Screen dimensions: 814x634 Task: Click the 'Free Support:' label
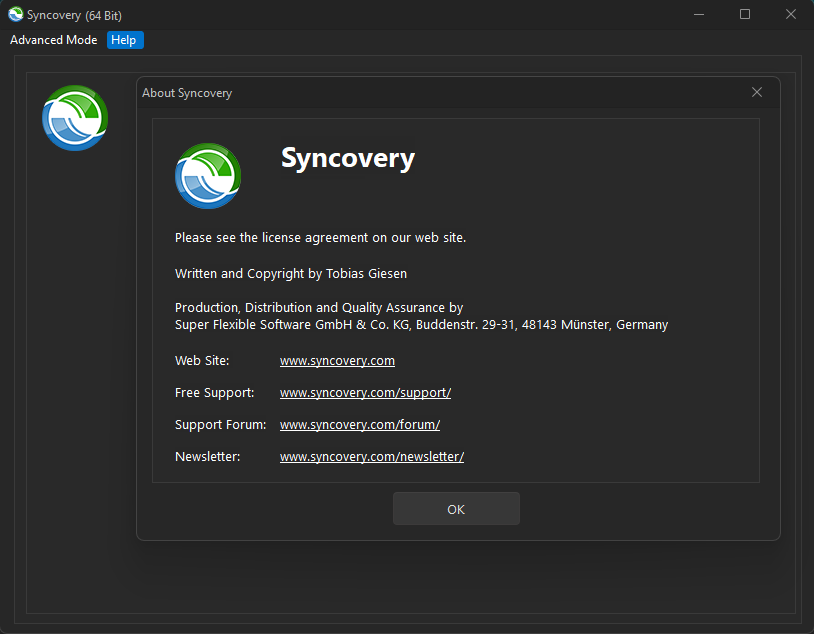tap(214, 393)
